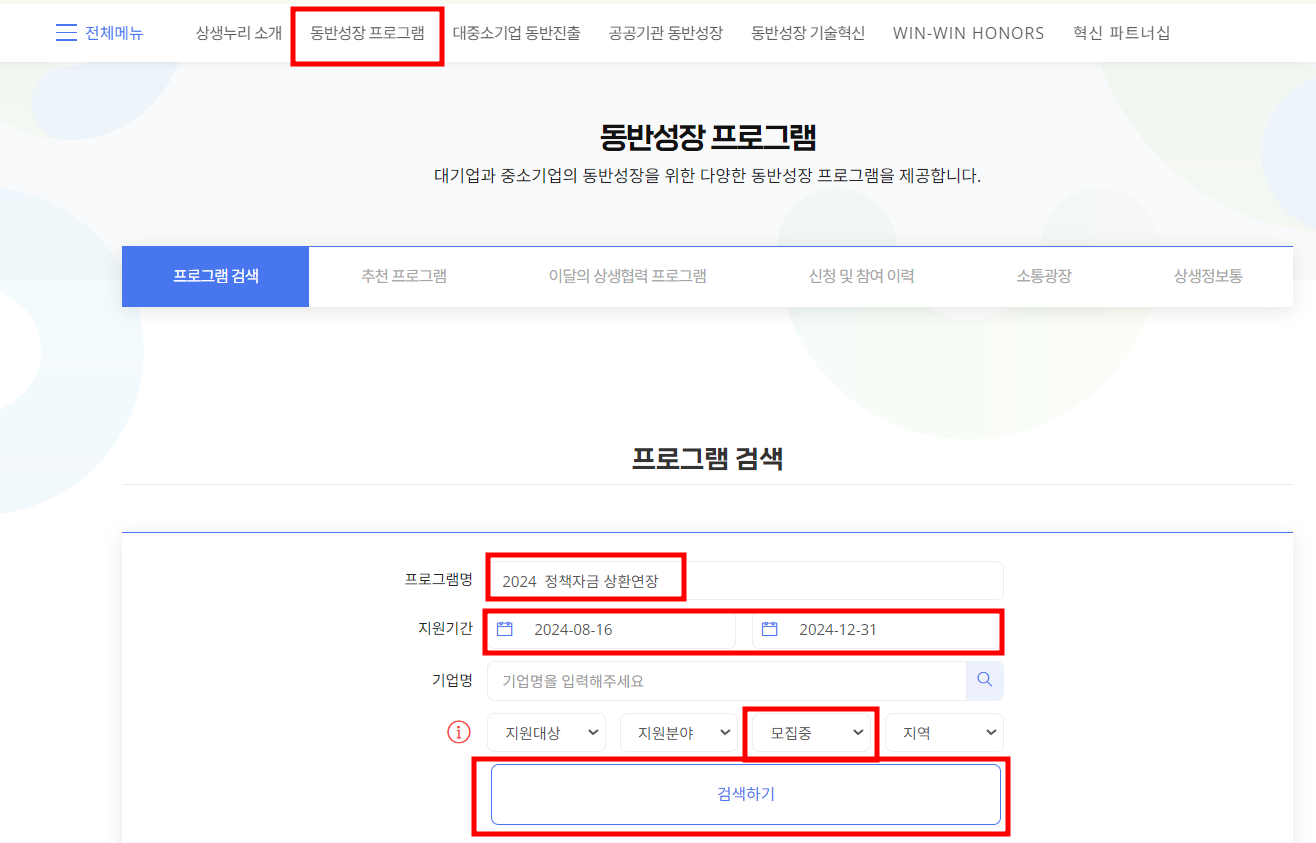The image size is (1316, 843).
Task: Click WIN-WIN HONORS in the navigation bar
Action: (x=967, y=32)
